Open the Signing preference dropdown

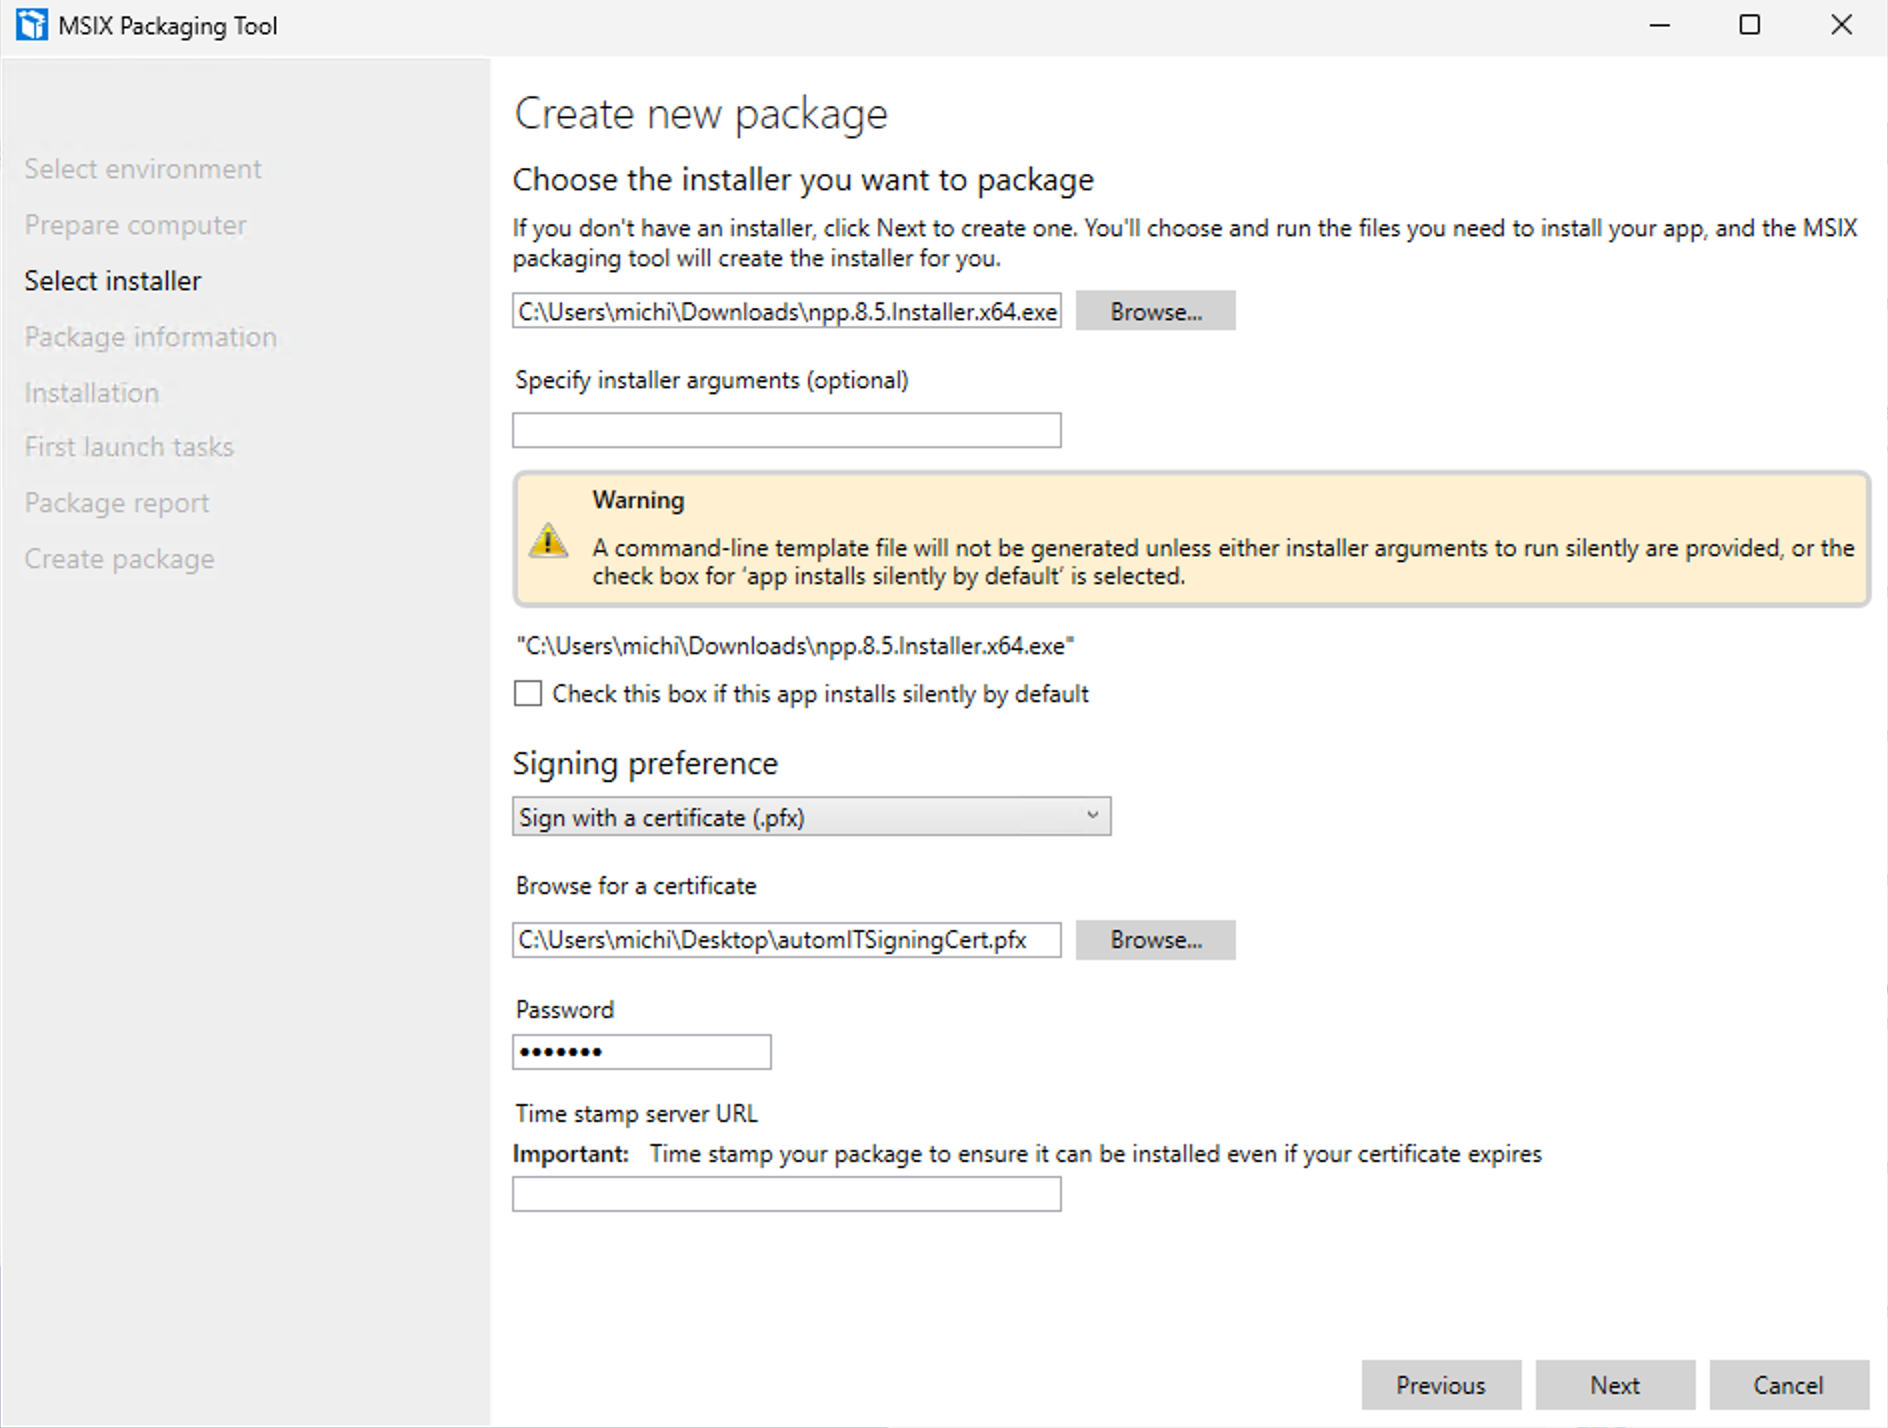point(811,817)
